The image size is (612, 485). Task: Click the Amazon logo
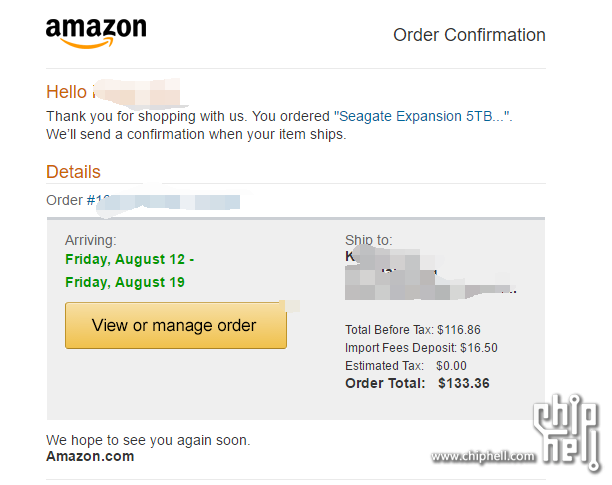(96, 33)
